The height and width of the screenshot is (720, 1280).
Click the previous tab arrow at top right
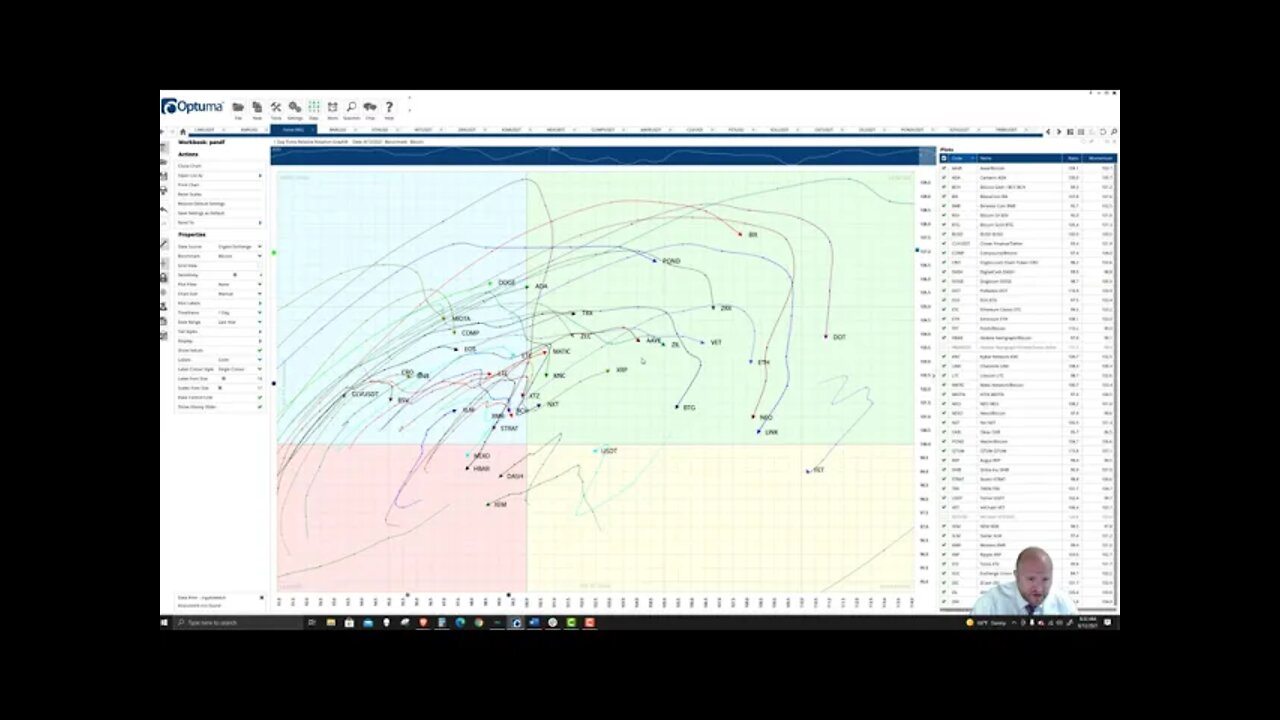click(x=1048, y=131)
